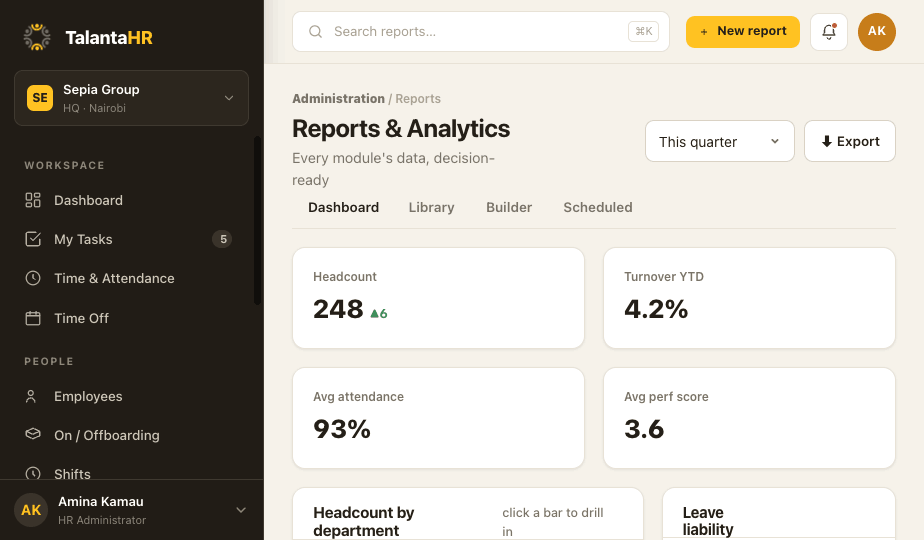Click the Leave liability heading
The width and height of the screenshot is (924, 540).
point(708,521)
